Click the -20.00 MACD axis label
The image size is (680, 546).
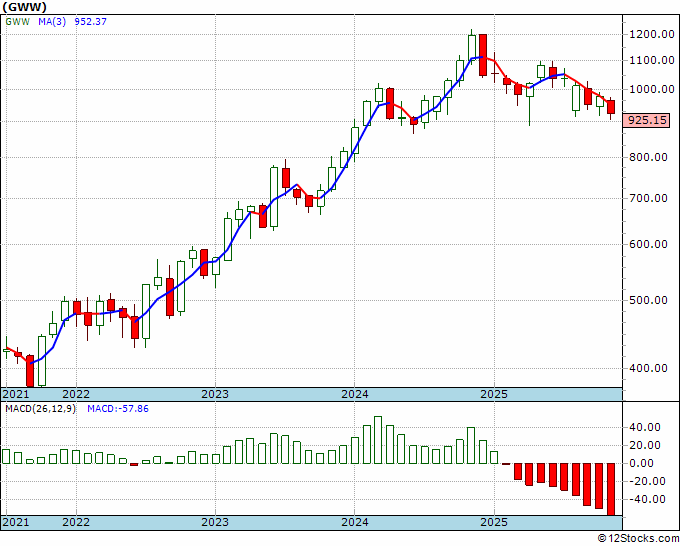pos(645,481)
